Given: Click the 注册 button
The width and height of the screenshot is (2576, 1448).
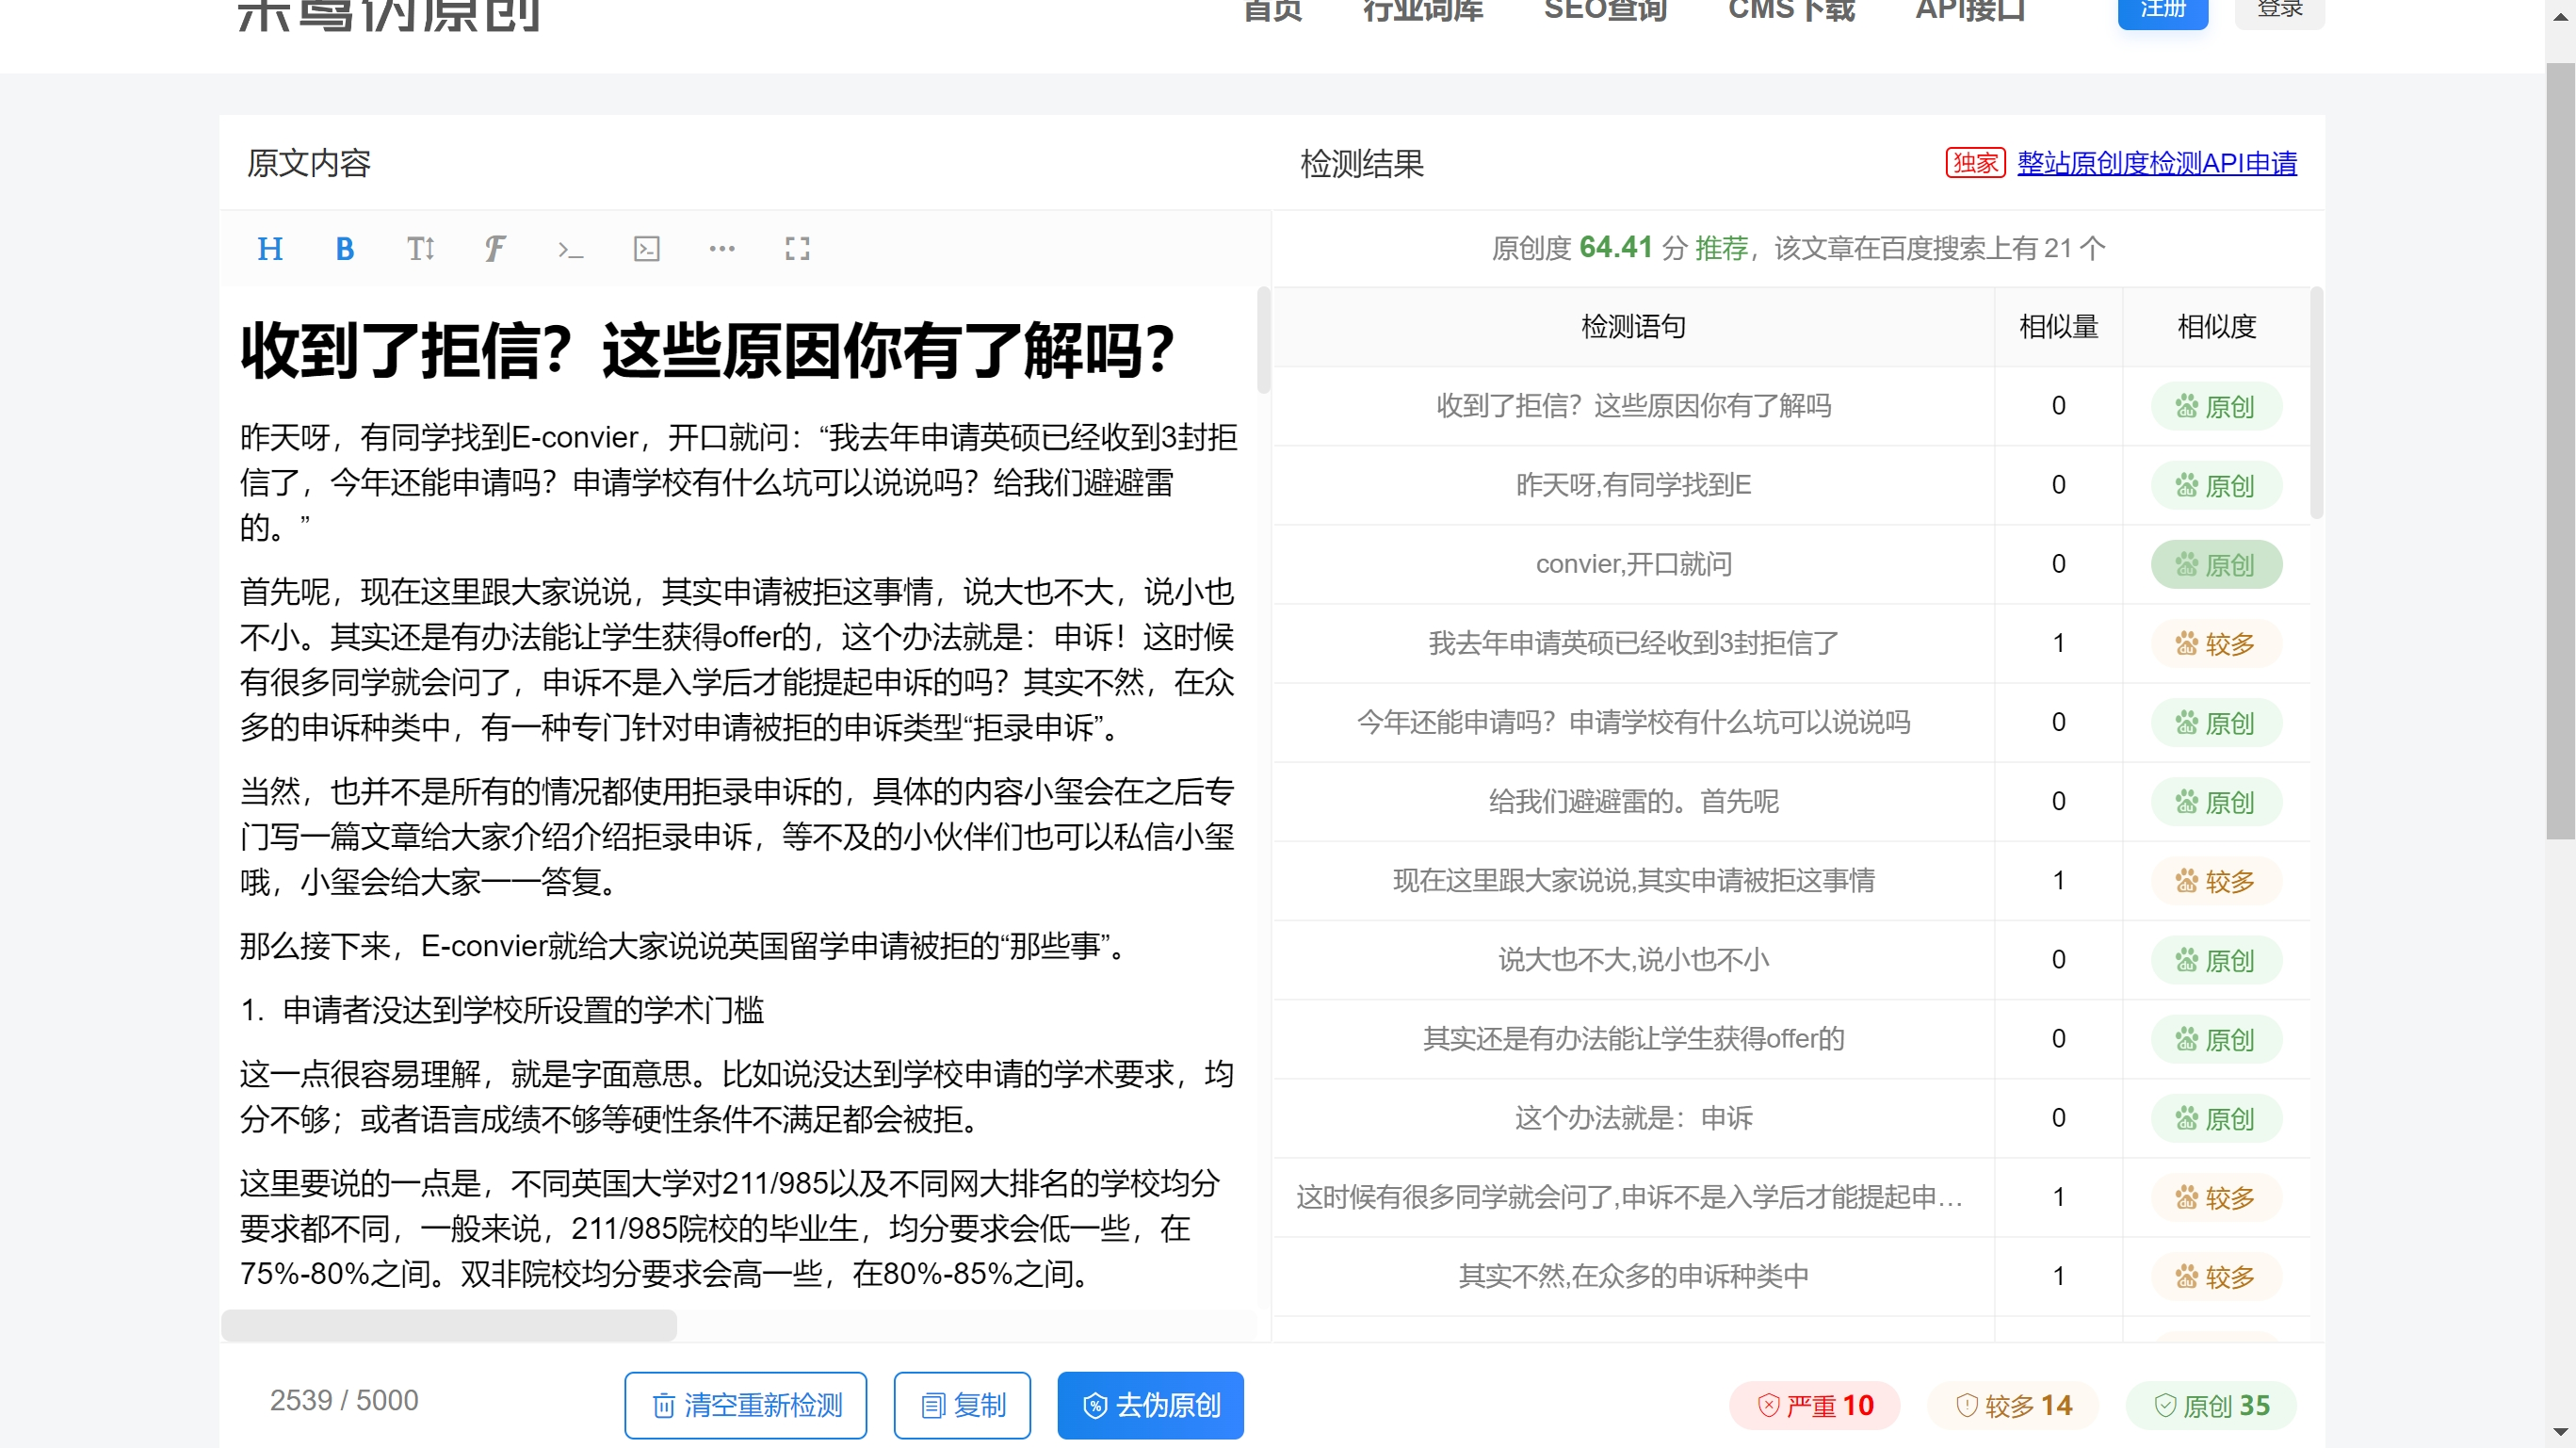Looking at the screenshot, I should coord(2162,12).
